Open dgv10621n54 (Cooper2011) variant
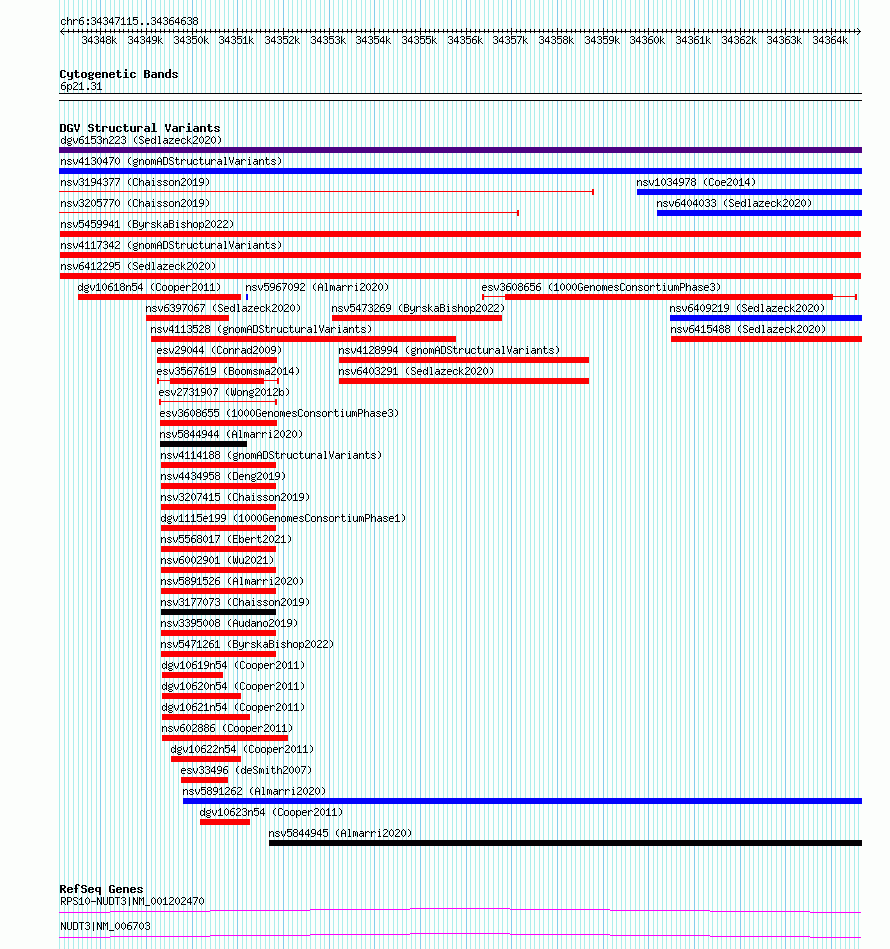Screen dimensions: 890x949 [x=233, y=708]
